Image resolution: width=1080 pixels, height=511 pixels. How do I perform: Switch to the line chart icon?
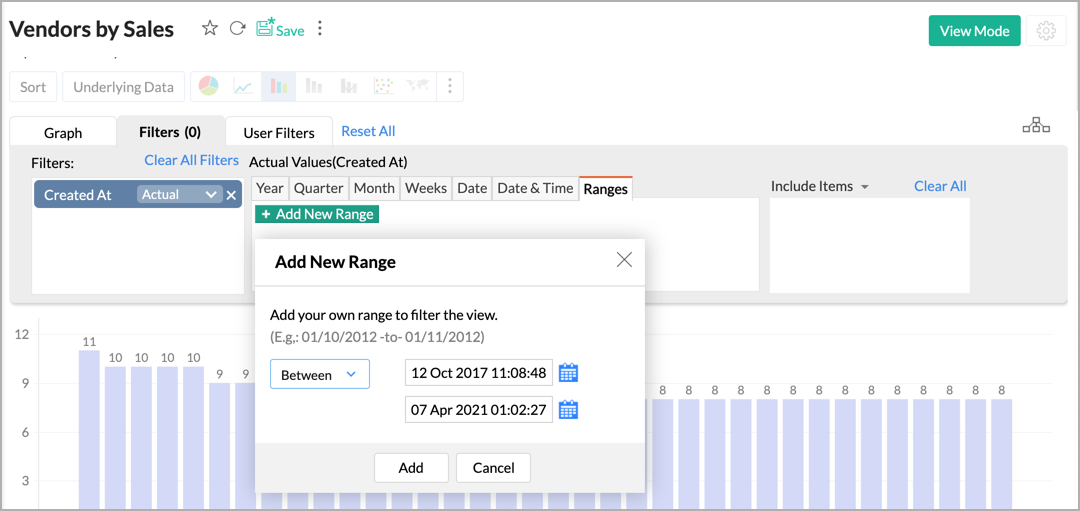243,87
